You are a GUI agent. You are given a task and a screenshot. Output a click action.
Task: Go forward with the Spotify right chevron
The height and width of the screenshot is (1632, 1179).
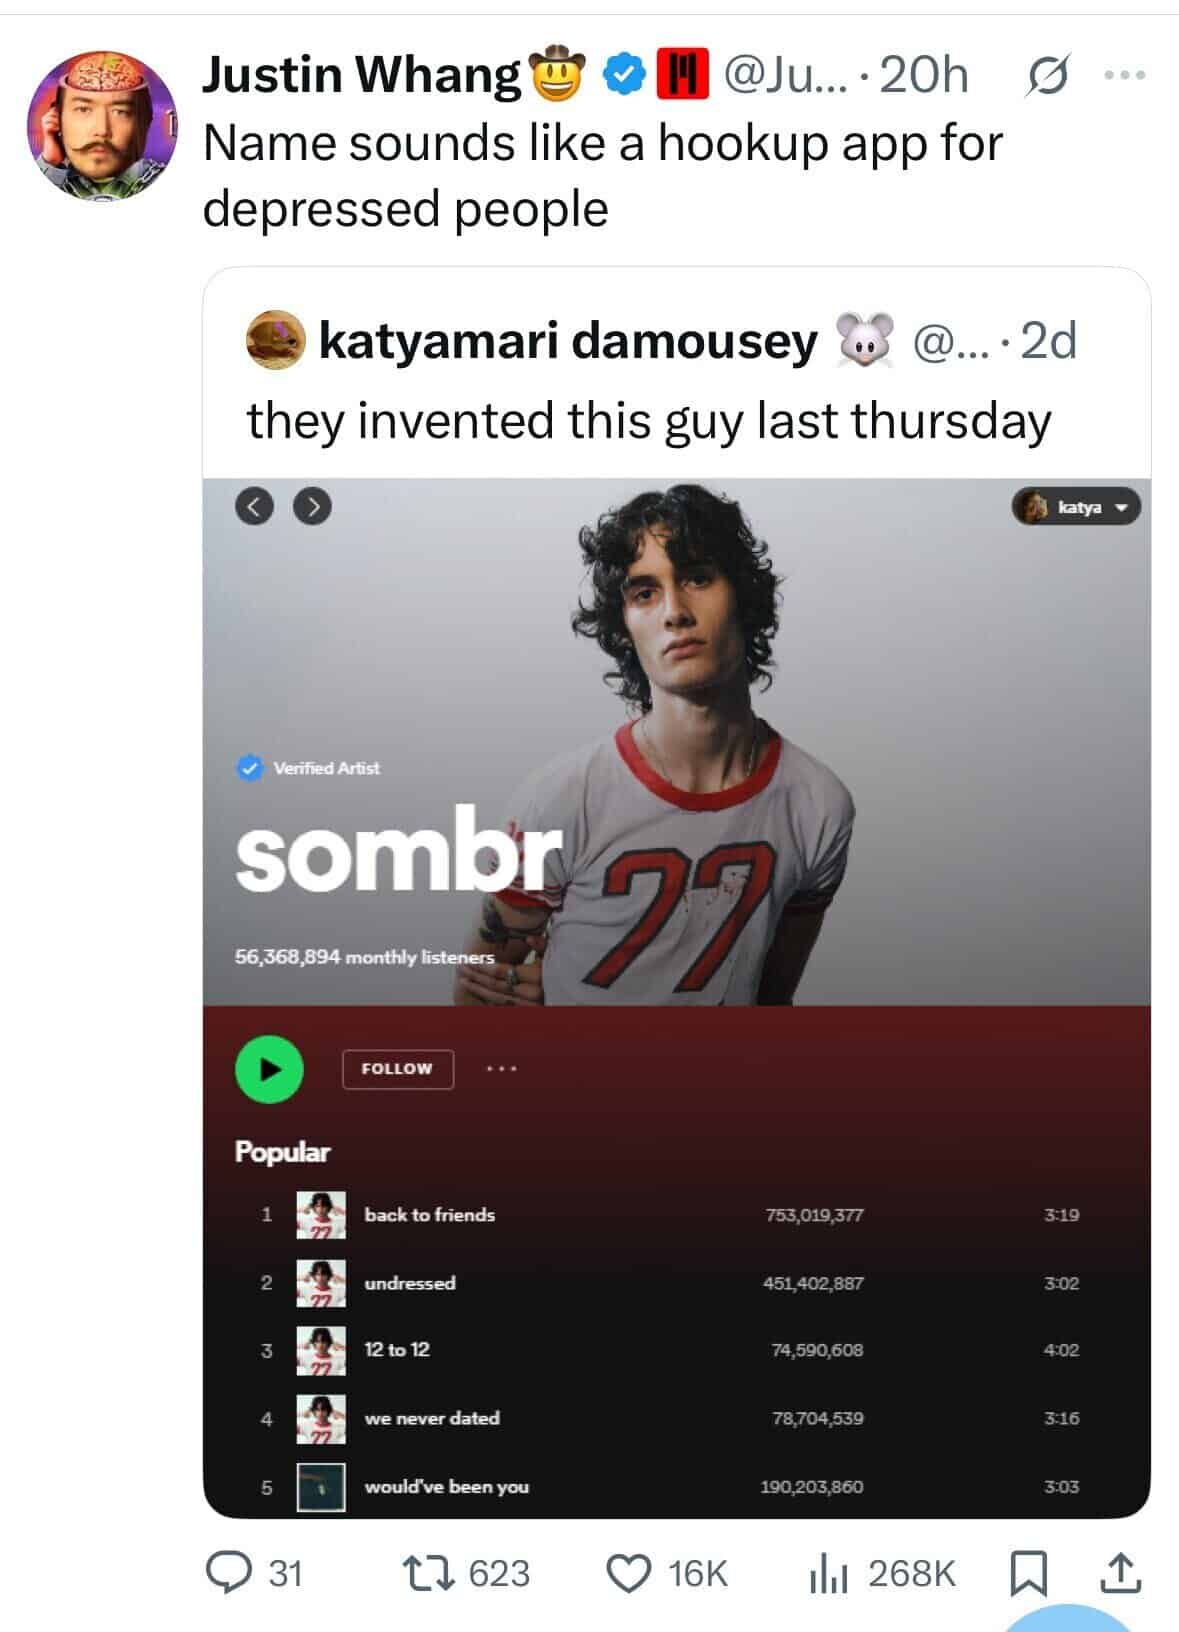click(313, 507)
